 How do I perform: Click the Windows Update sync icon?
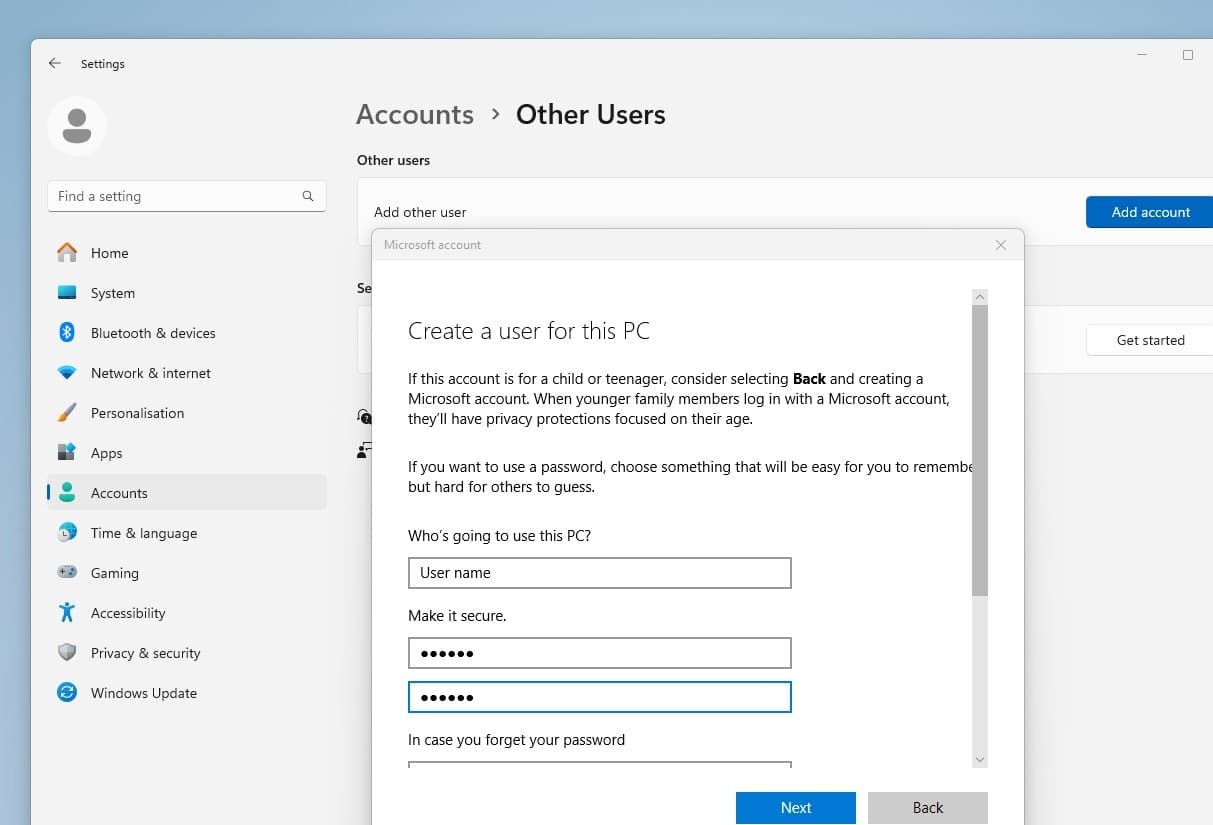tap(67, 693)
